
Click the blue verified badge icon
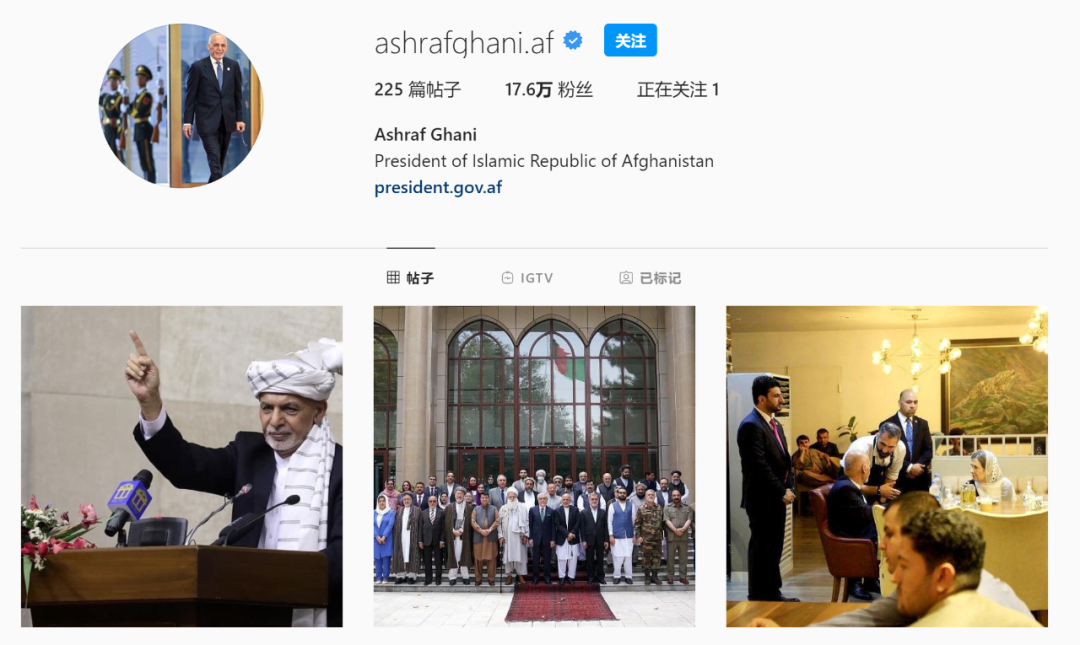[x=572, y=41]
